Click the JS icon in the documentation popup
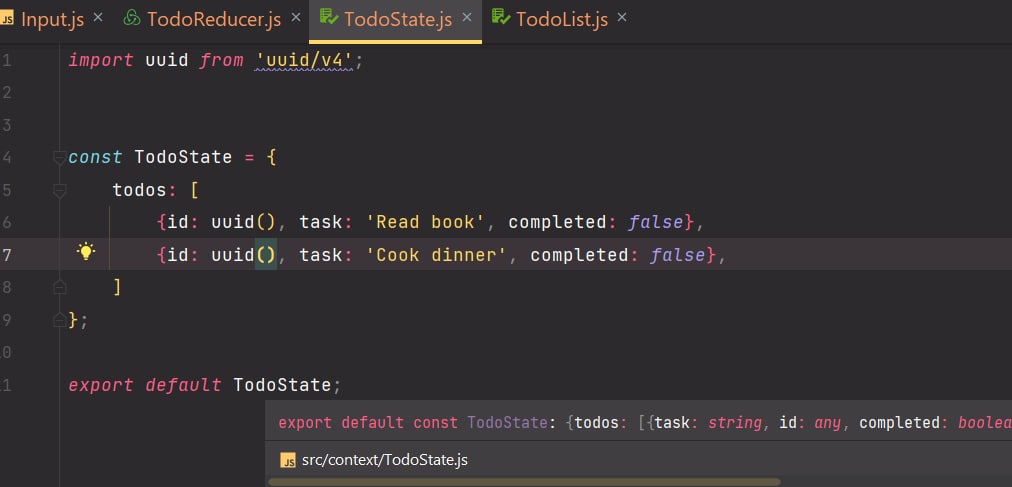 click(287, 460)
